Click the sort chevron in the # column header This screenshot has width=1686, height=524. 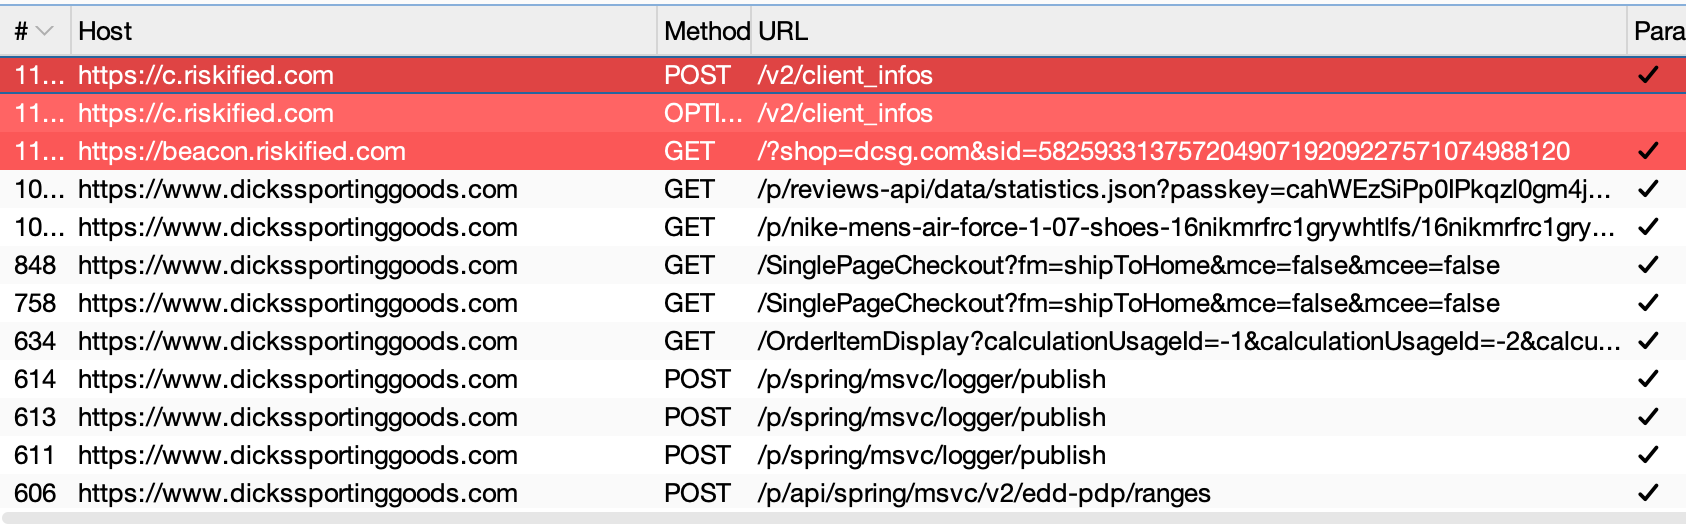44,32
